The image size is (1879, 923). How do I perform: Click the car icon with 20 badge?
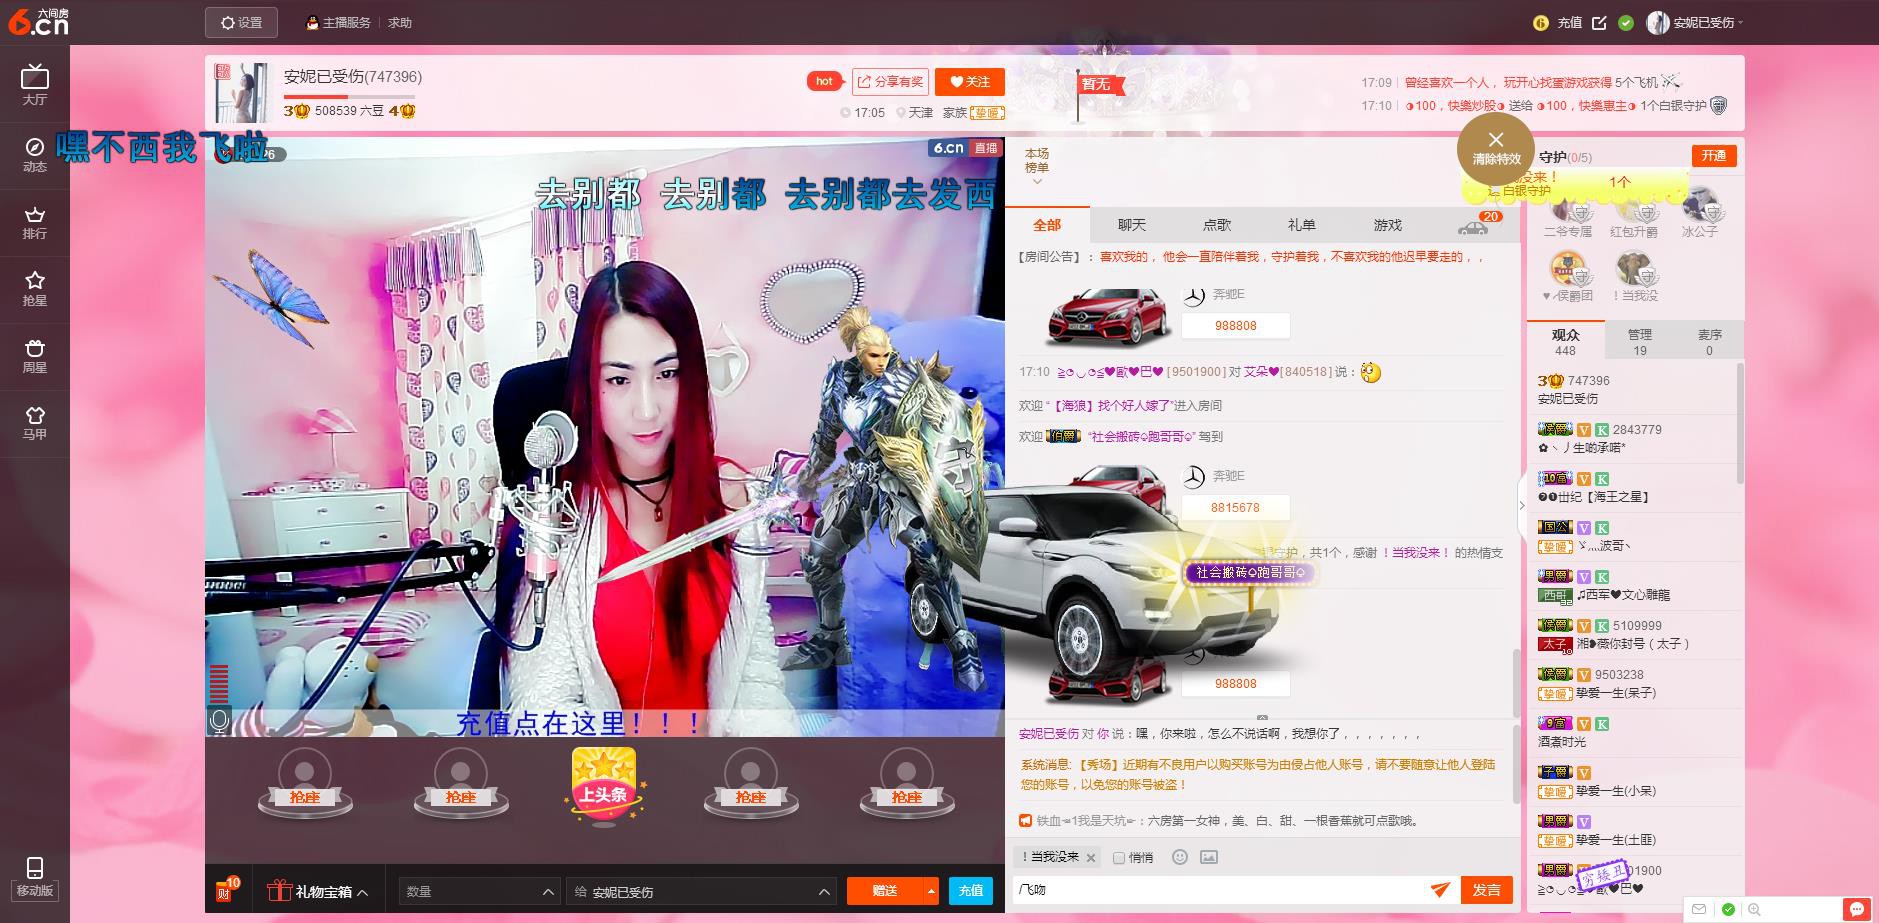1477,224
